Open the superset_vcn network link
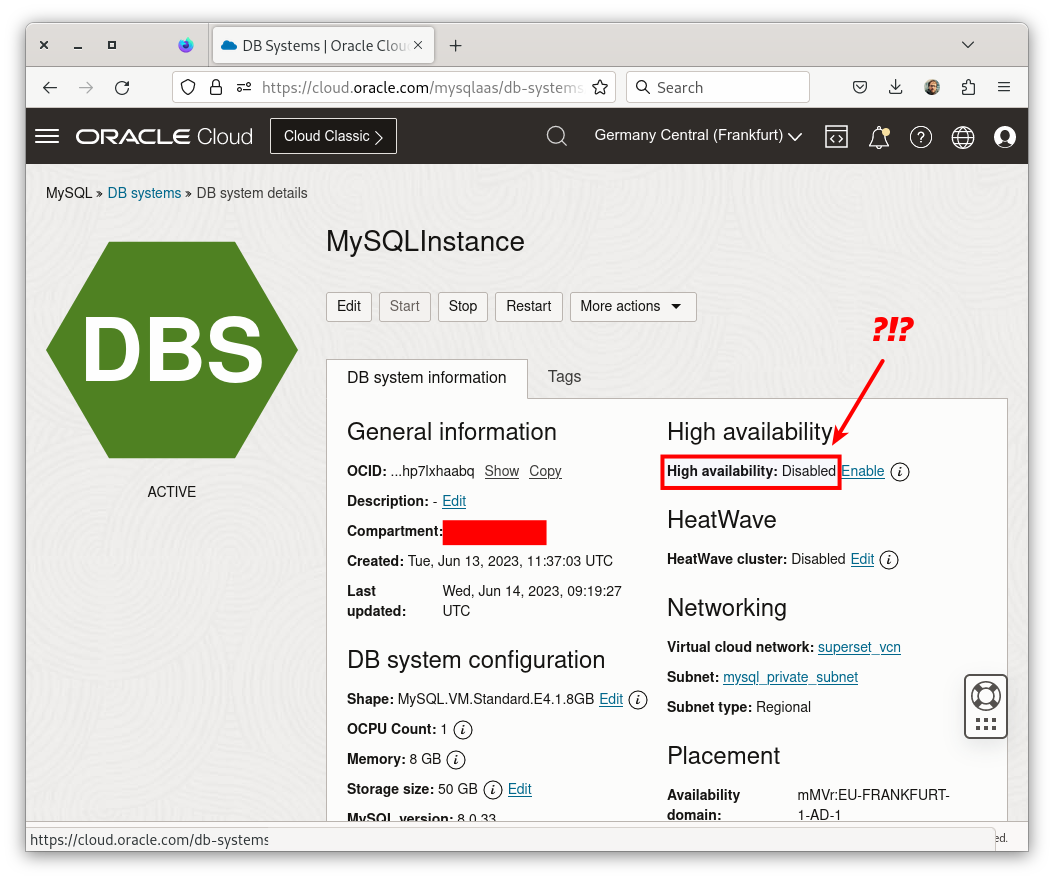Image resolution: width=1054 pixels, height=880 pixels. pyautogui.click(x=859, y=647)
